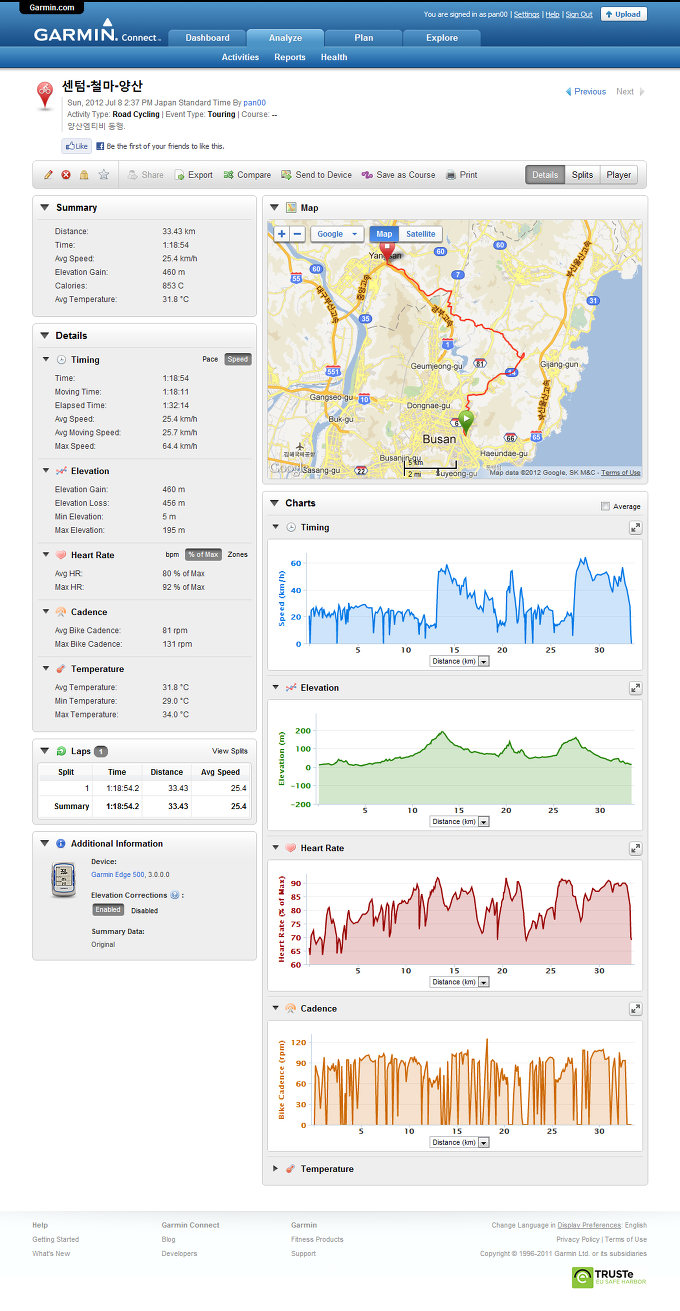
Task: Click the TRUSTe certification badge
Action: [x=610, y=1277]
